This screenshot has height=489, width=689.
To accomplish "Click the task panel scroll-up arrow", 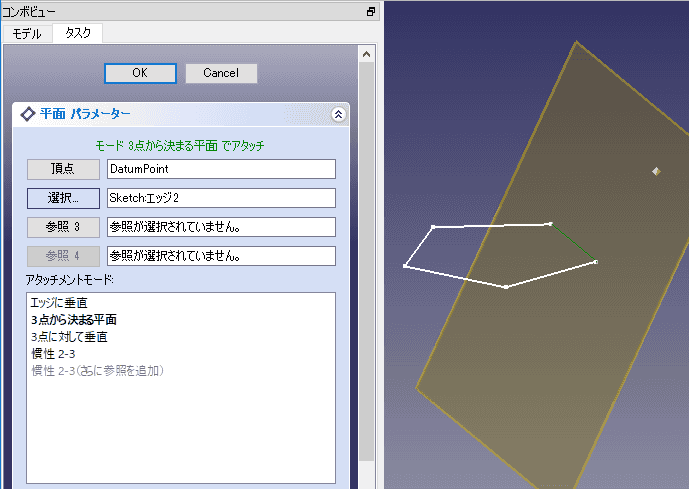I will (366, 54).
